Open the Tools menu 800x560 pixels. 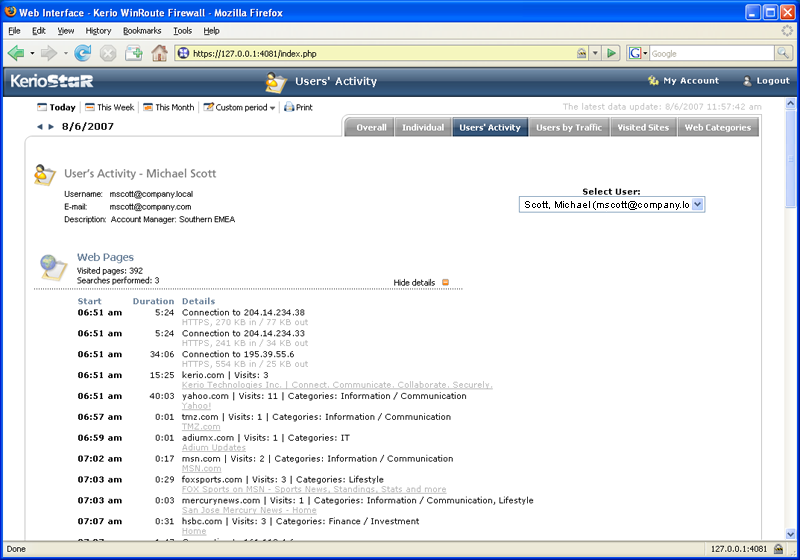pyautogui.click(x=182, y=31)
